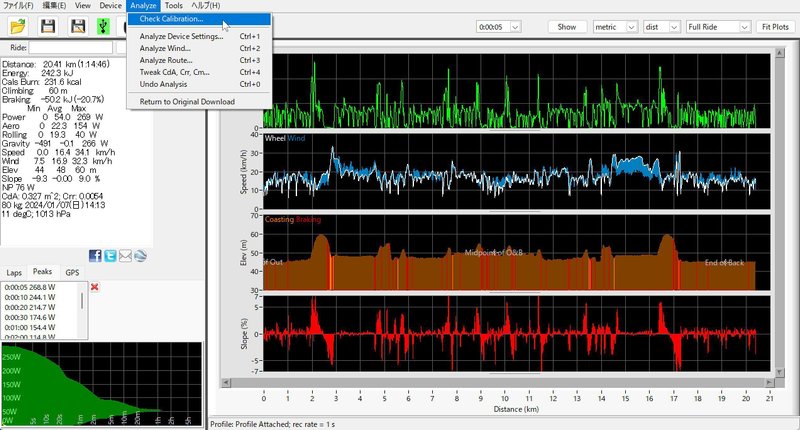Switch to the Laps tab
The width and height of the screenshot is (800, 430).
tap(14, 273)
